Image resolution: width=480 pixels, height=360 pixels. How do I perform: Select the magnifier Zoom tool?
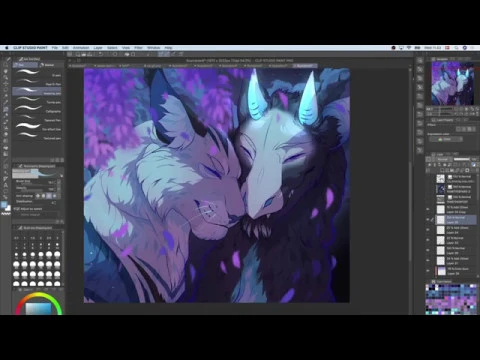point(6,65)
